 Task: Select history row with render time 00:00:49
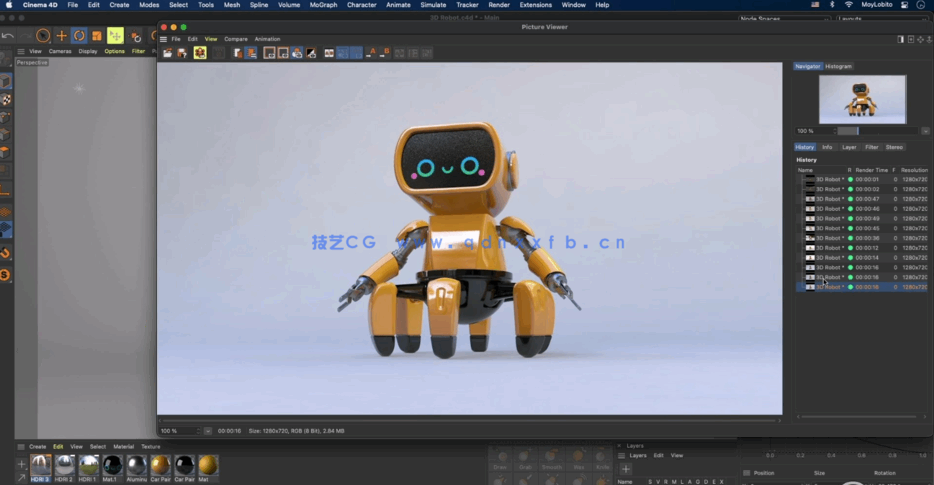click(x=862, y=219)
